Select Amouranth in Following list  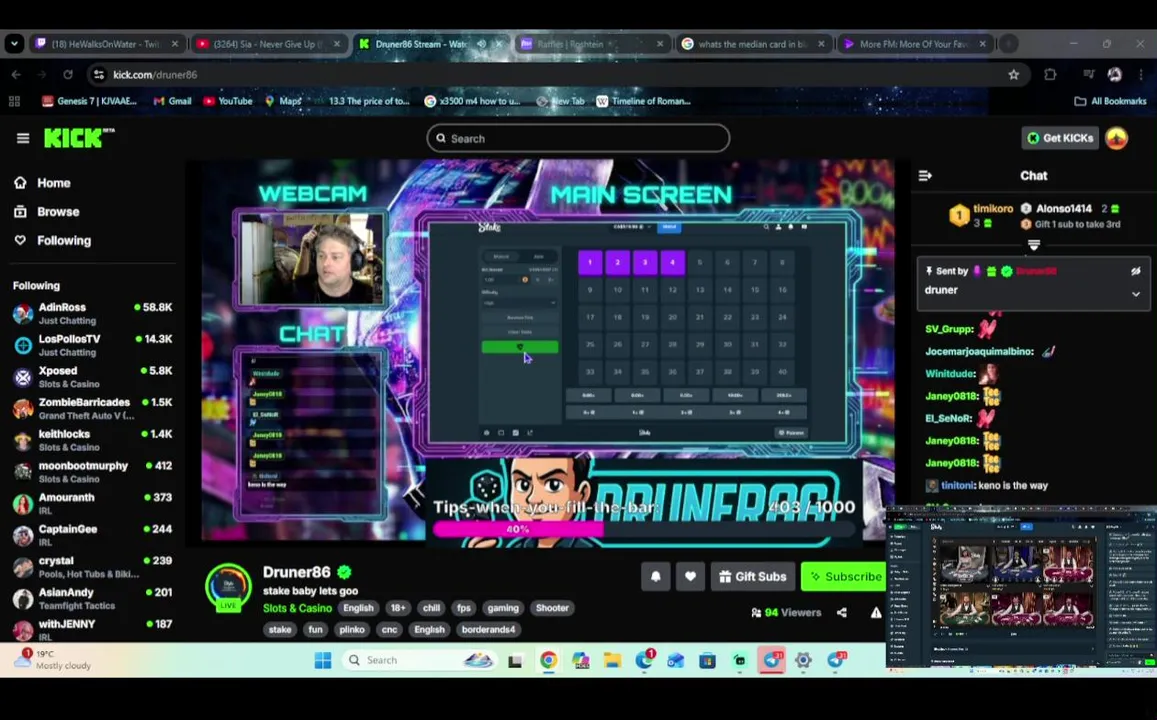click(x=92, y=504)
